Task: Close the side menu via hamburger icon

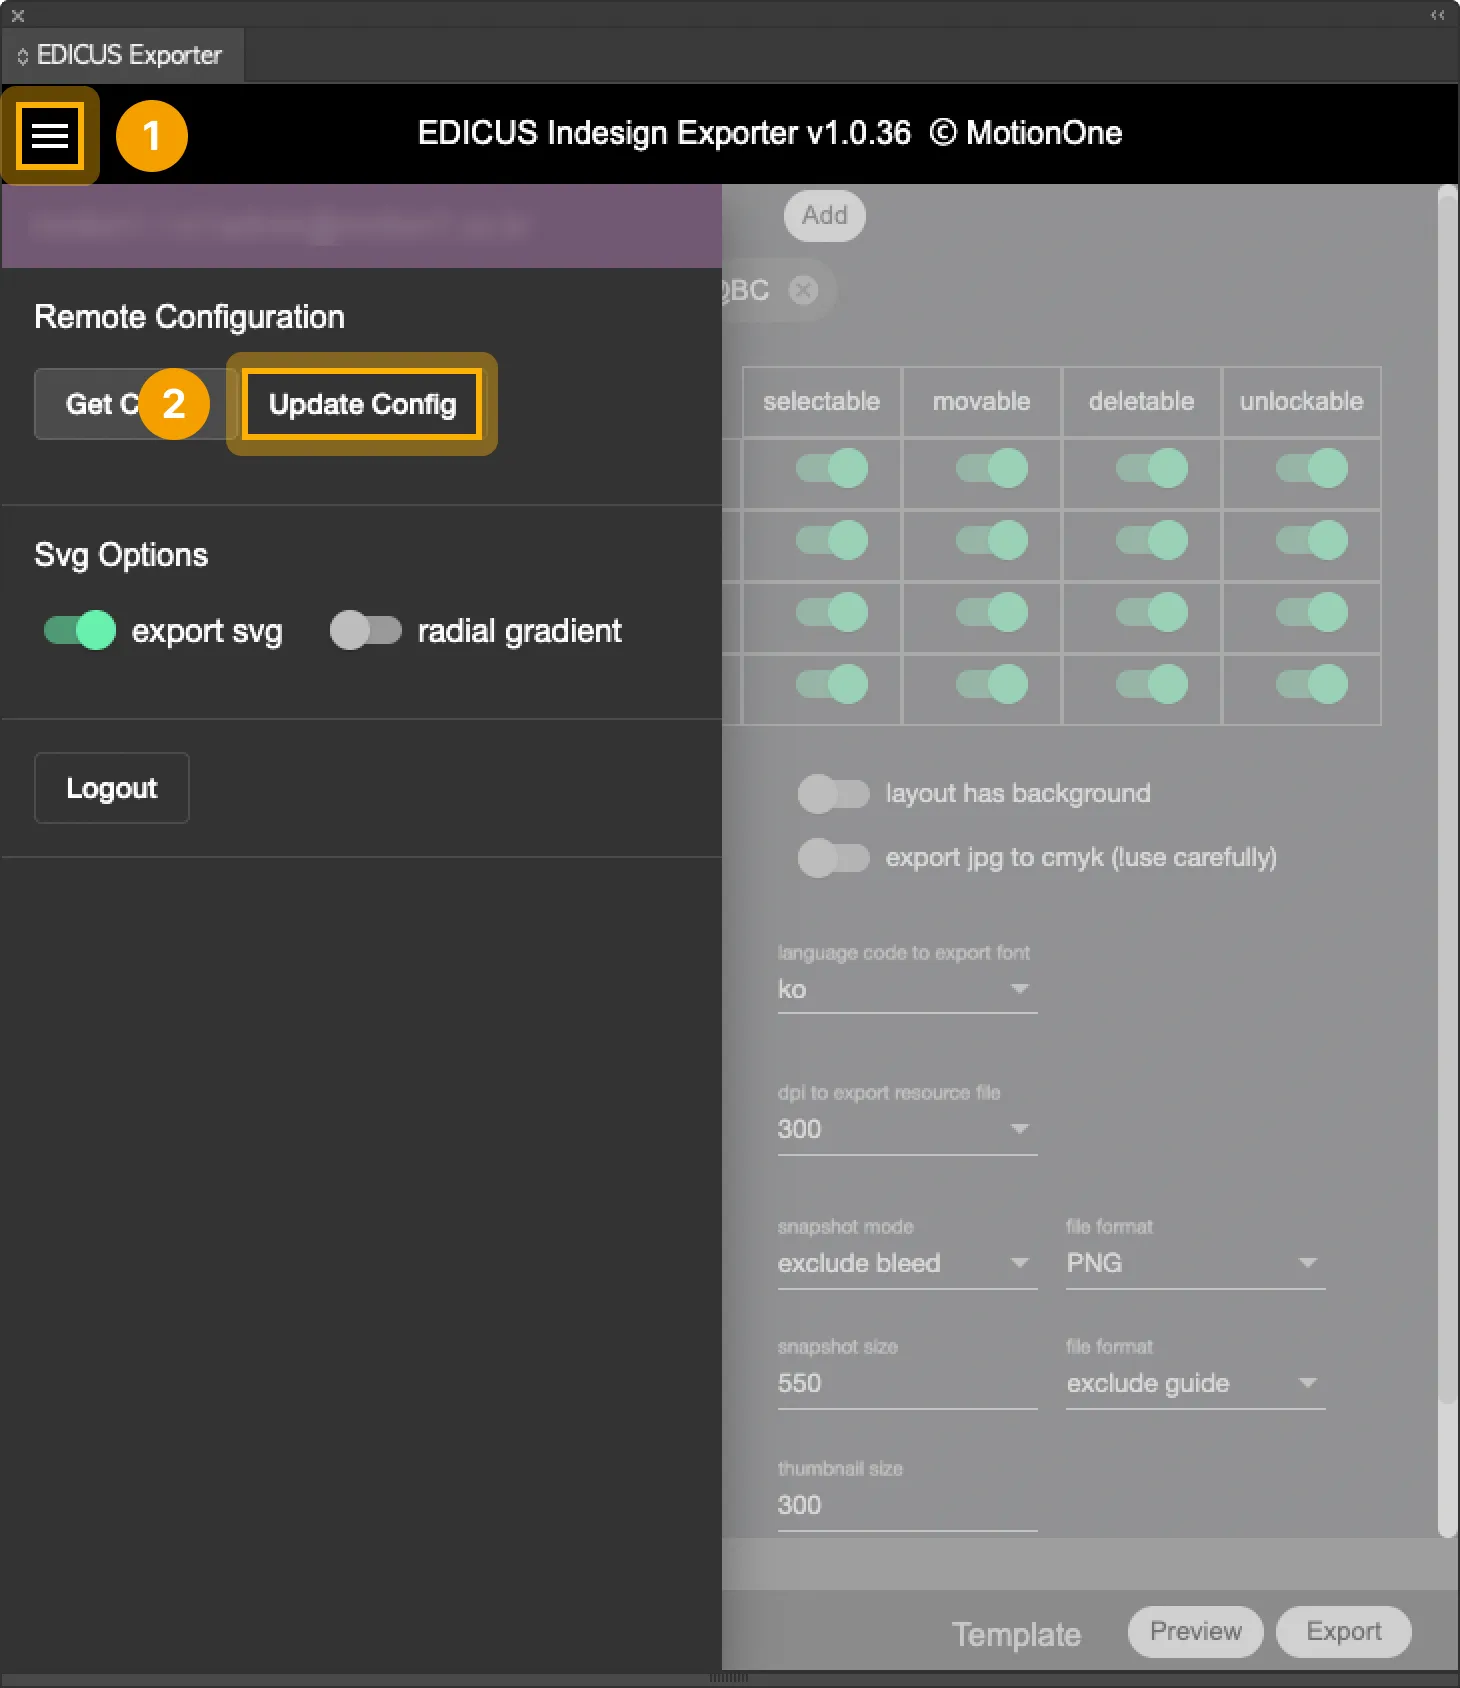Action: [50, 135]
